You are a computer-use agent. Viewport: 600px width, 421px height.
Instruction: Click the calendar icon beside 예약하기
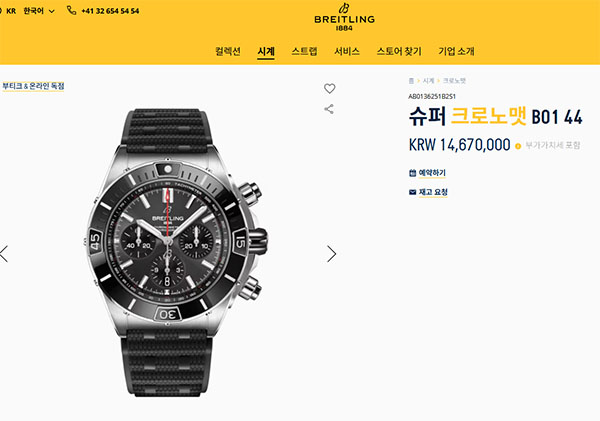pyautogui.click(x=412, y=173)
